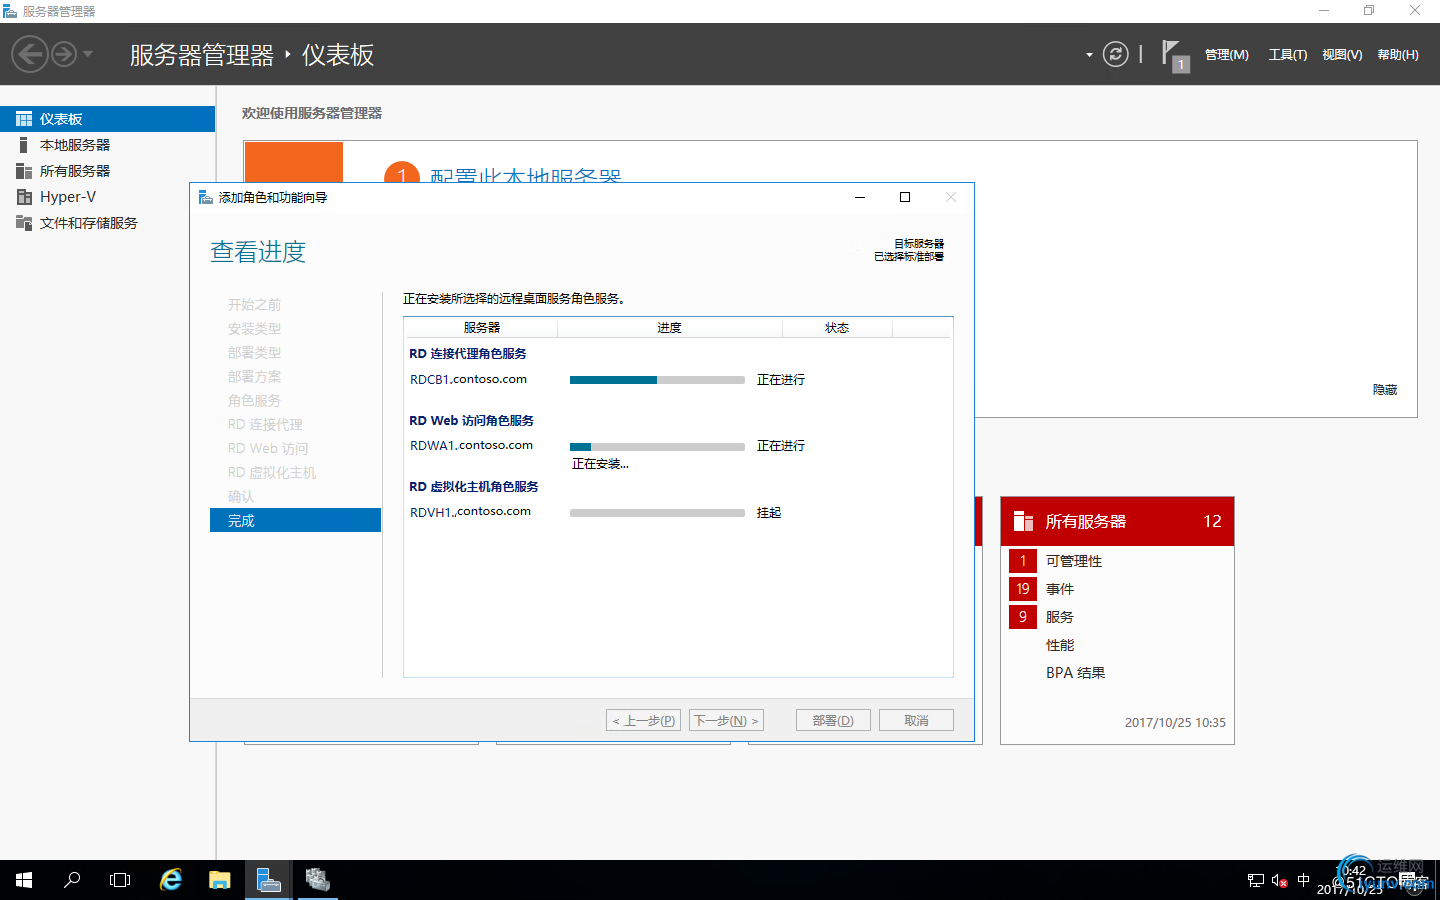Click the 仪表板 sidebar icon
This screenshot has height=900, width=1440.
(x=24, y=119)
